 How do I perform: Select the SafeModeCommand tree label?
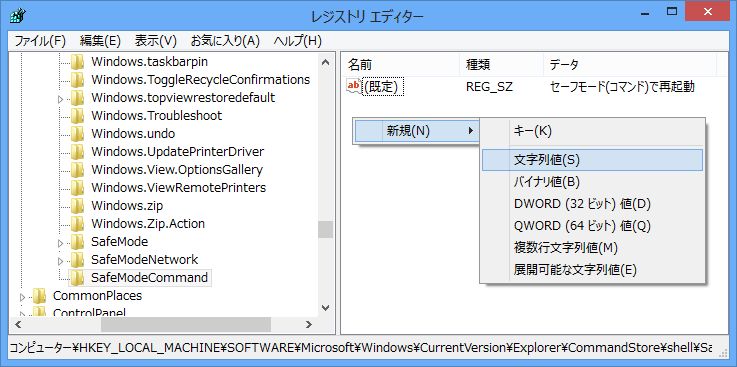(149, 278)
